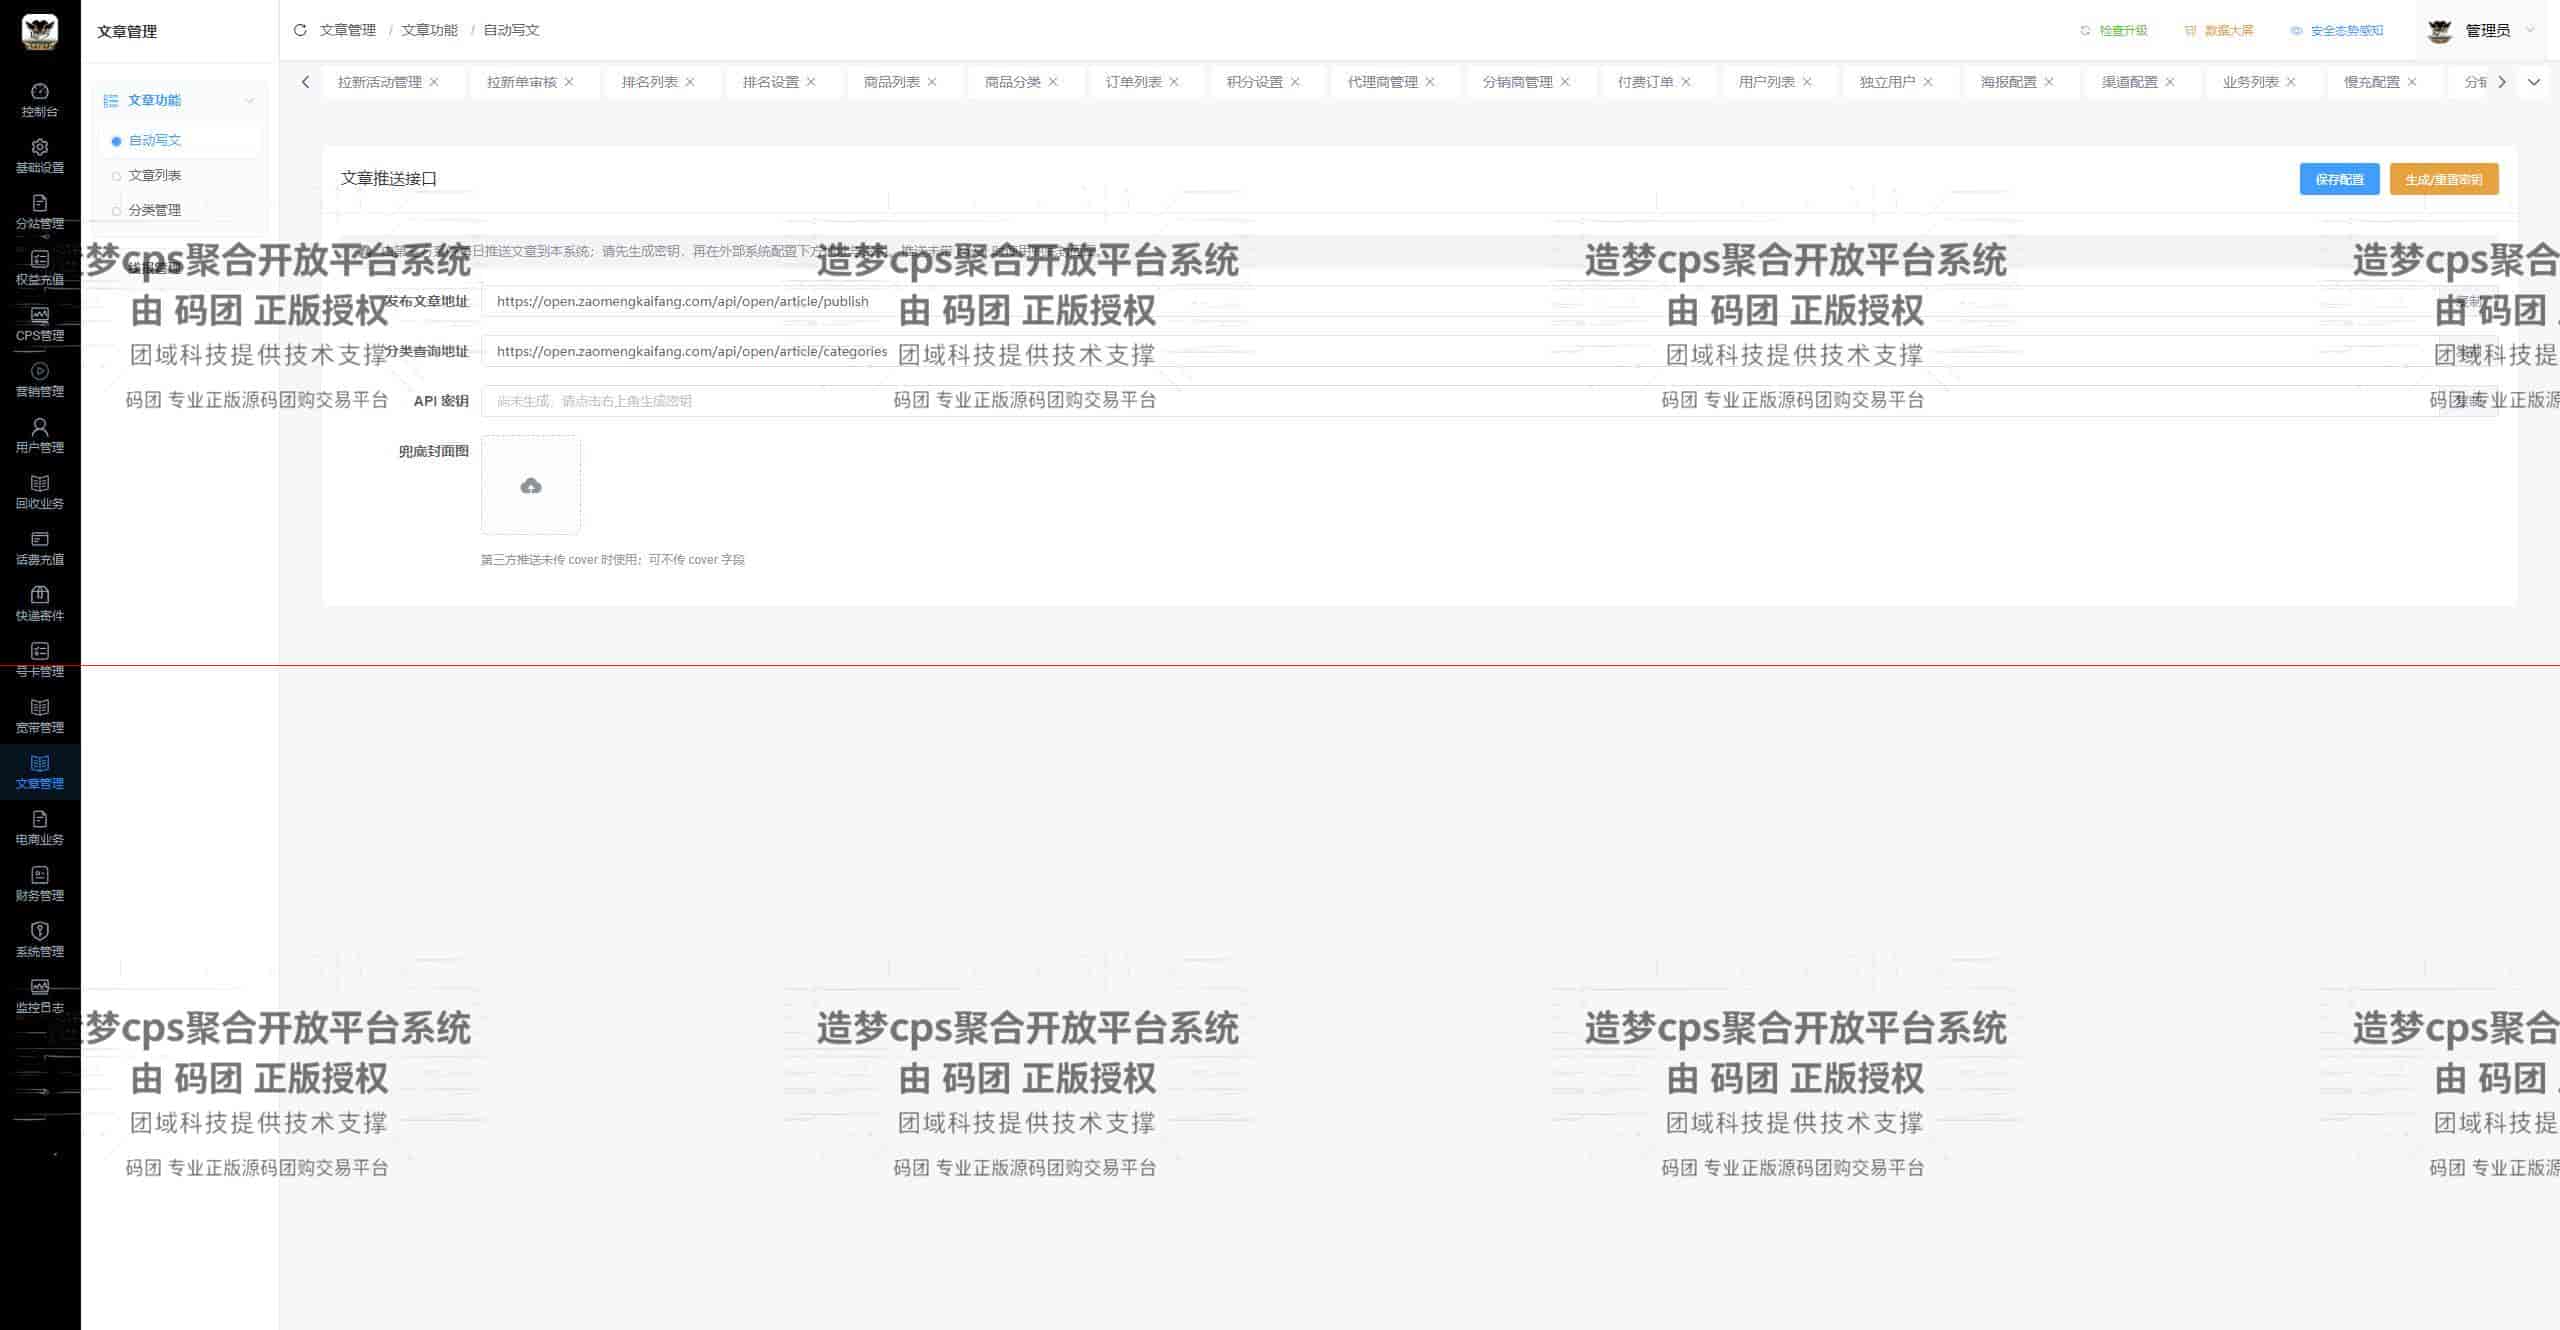Click the blue 保存配置 button
Screen dimensions: 2560x1330
pyautogui.click(x=2339, y=179)
